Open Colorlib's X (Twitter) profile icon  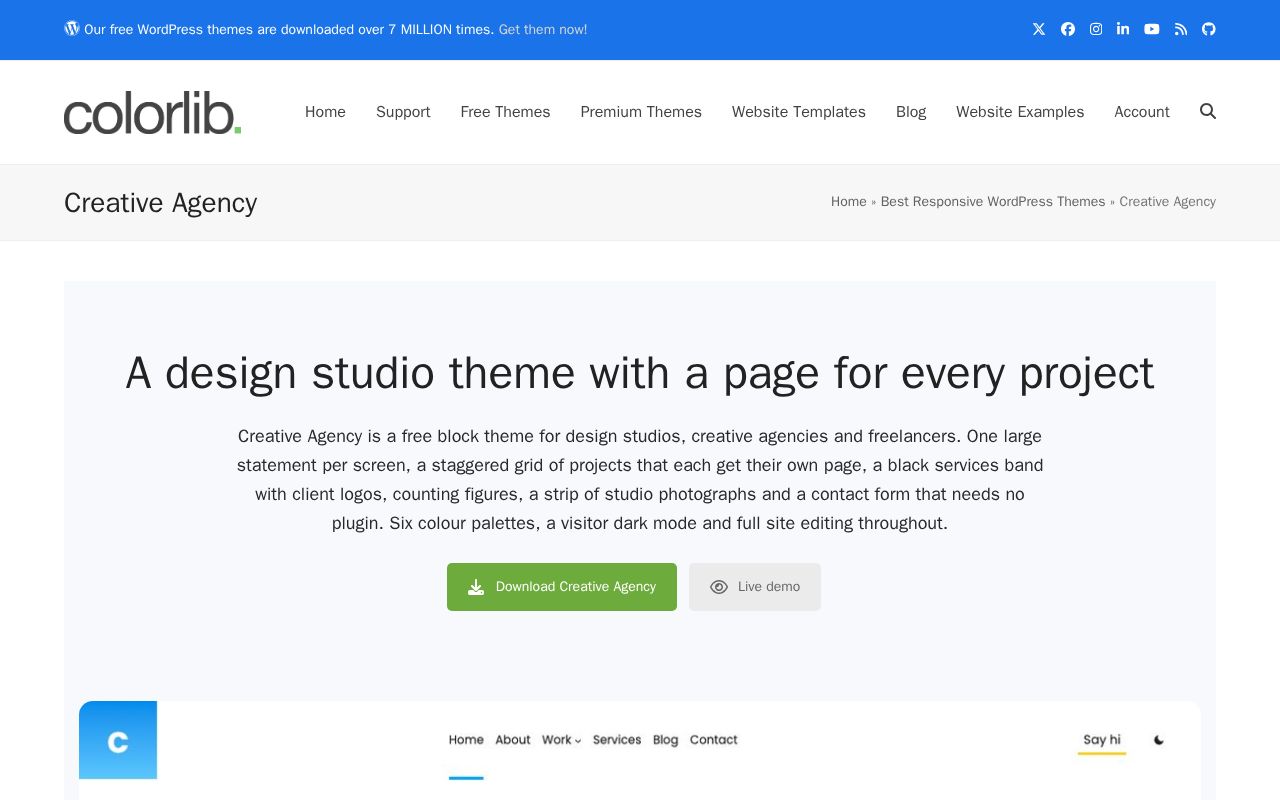click(1039, 29)
